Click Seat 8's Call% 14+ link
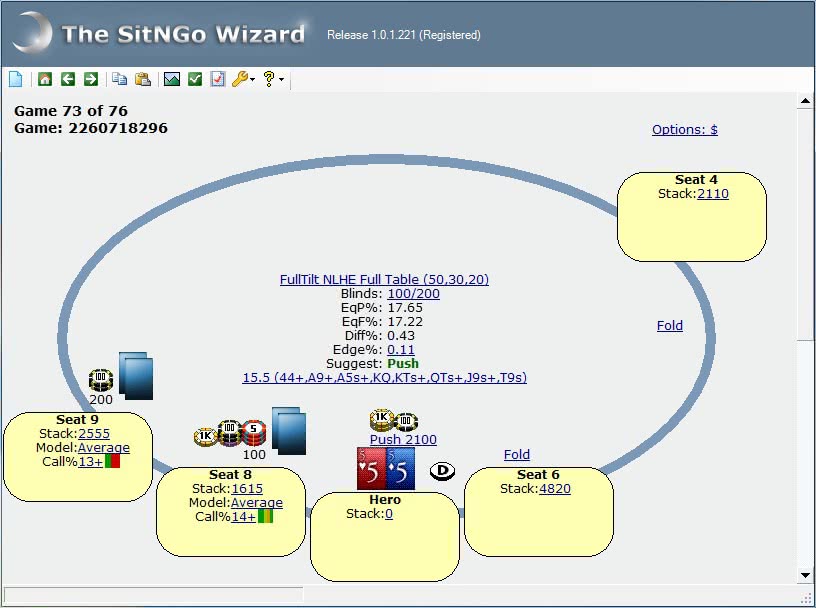 pos(244,517)
